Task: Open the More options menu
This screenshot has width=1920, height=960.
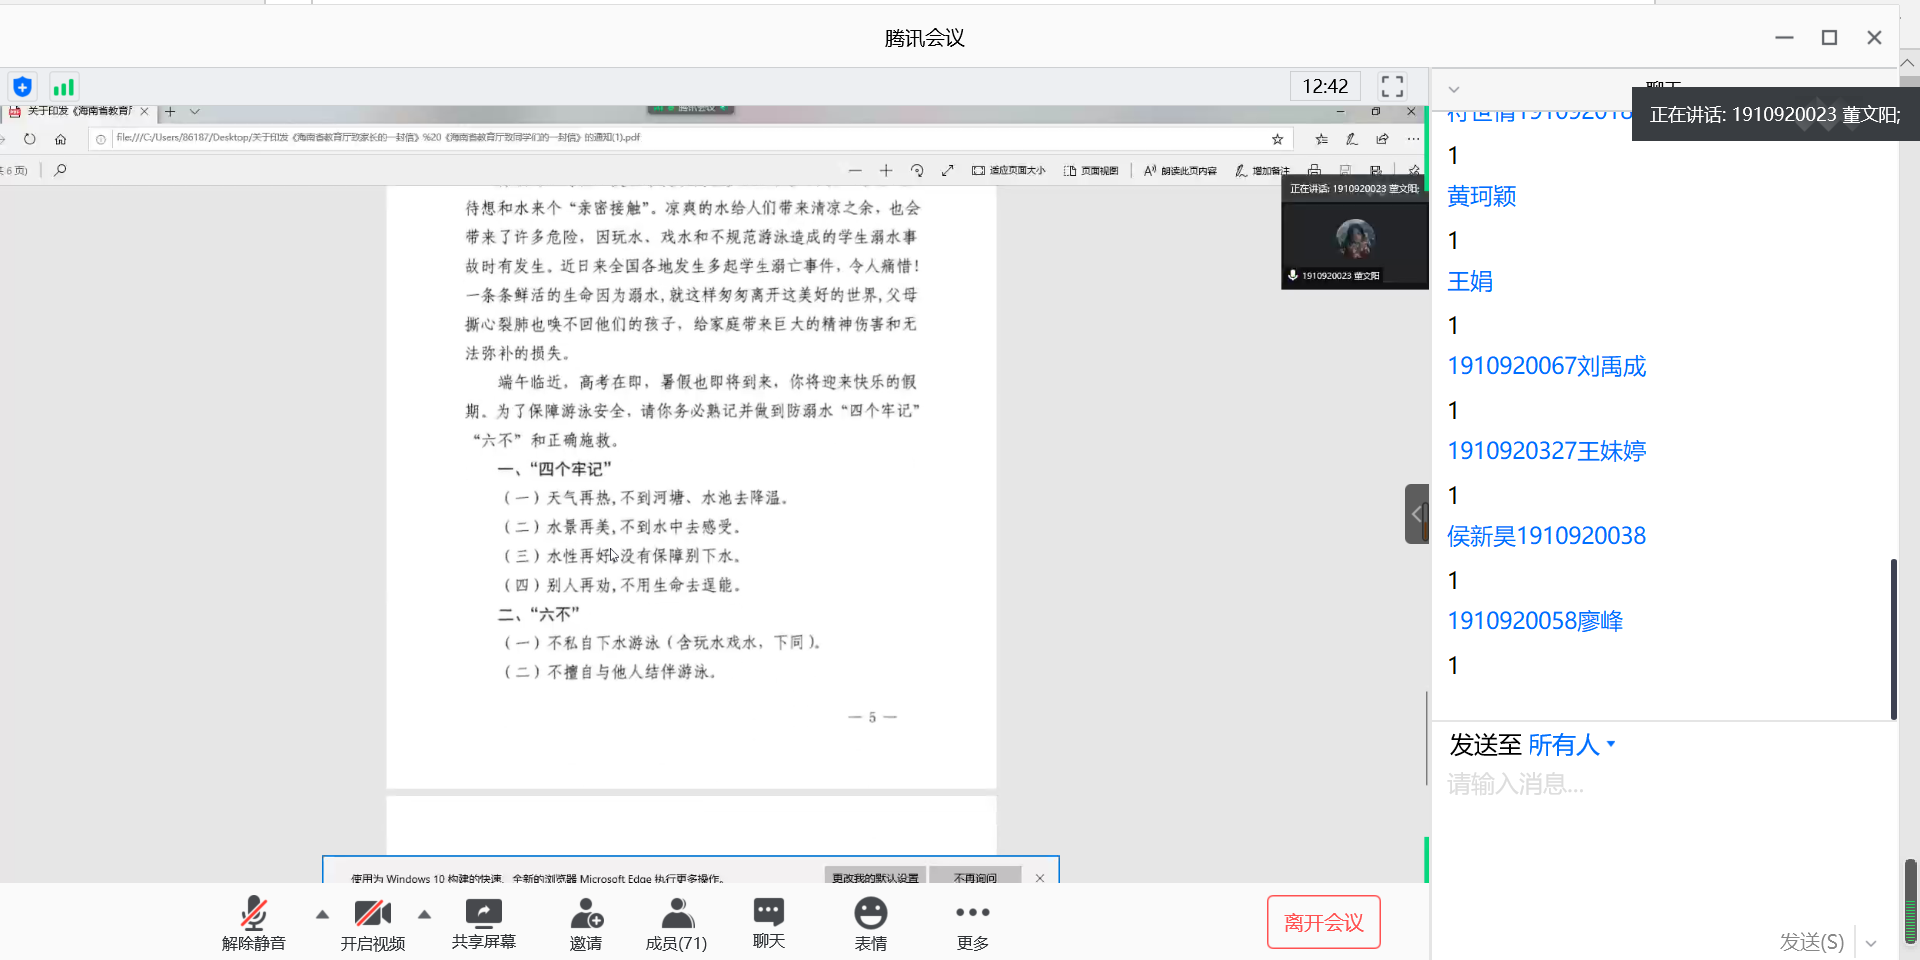Action: (972, 922)
